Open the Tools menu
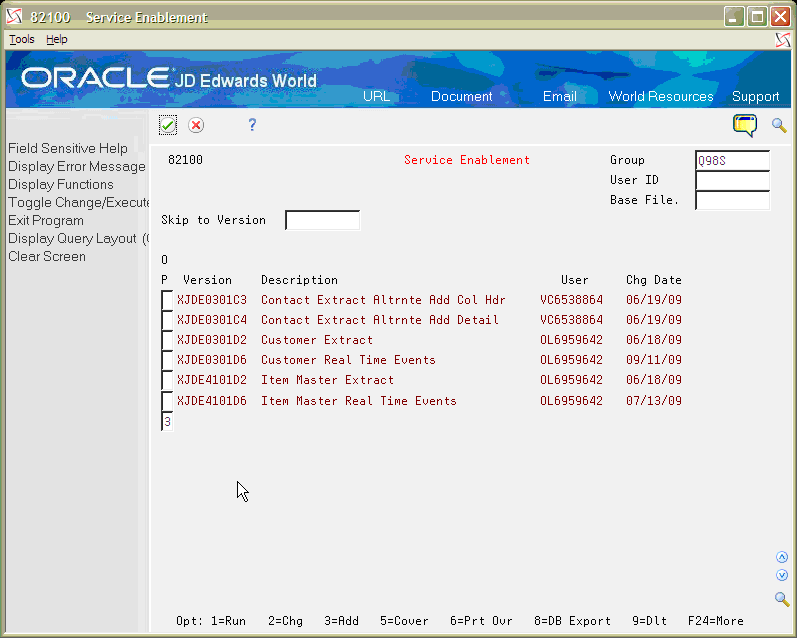 [x=22, y=39]
